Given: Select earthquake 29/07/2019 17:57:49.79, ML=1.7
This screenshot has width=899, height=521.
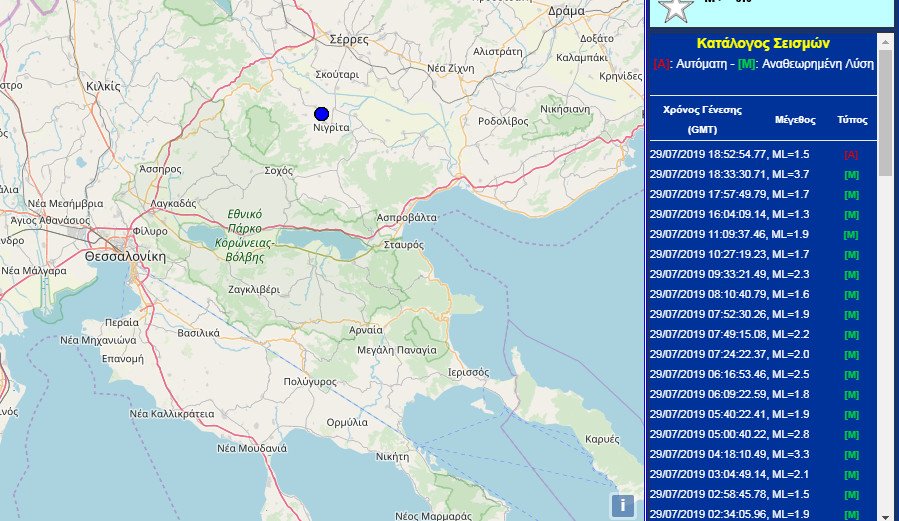Looking at the screenshot, I should coord(729,194).
